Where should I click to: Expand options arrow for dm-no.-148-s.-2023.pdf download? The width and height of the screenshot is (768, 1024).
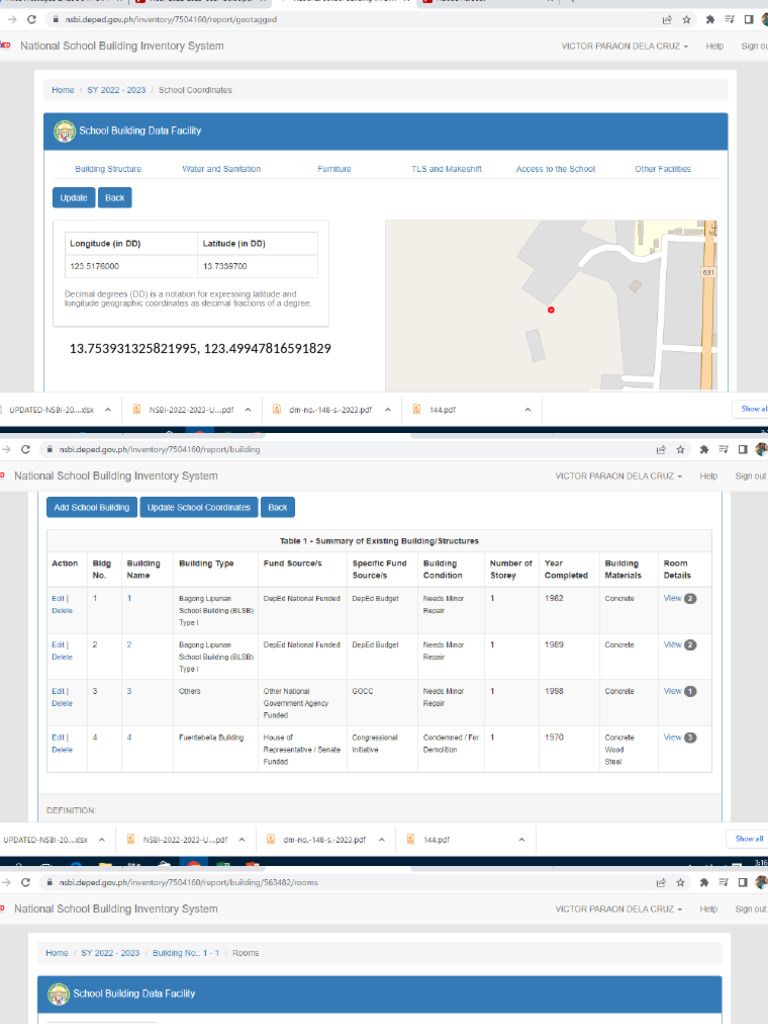point(388,410)
